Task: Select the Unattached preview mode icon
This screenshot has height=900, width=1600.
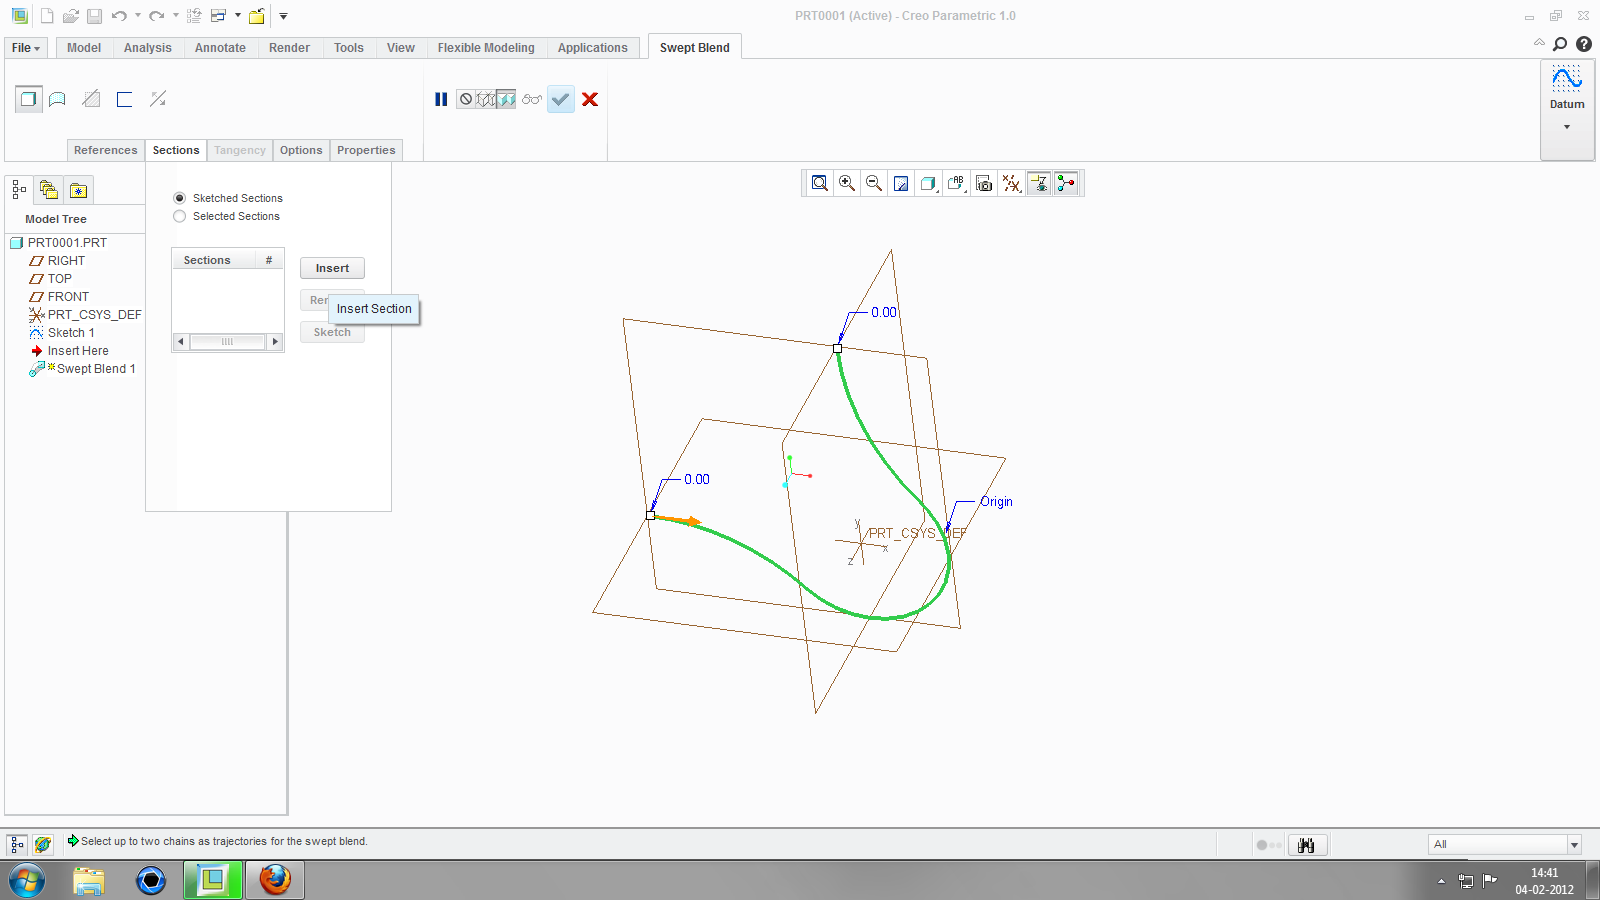Action: pyautogui.click(x=486, y=99)
